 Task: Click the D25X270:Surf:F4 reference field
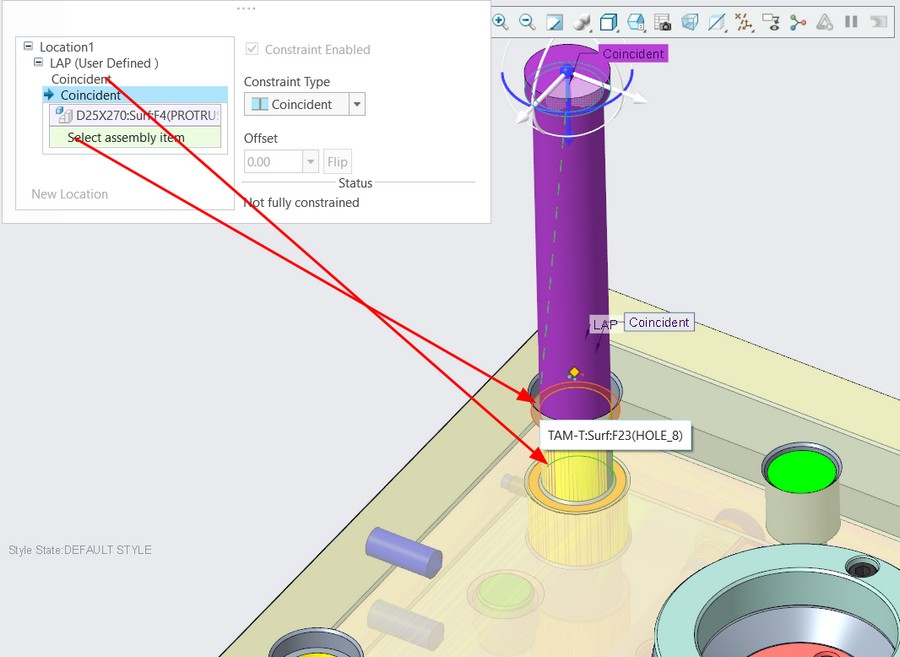[135, 115]
